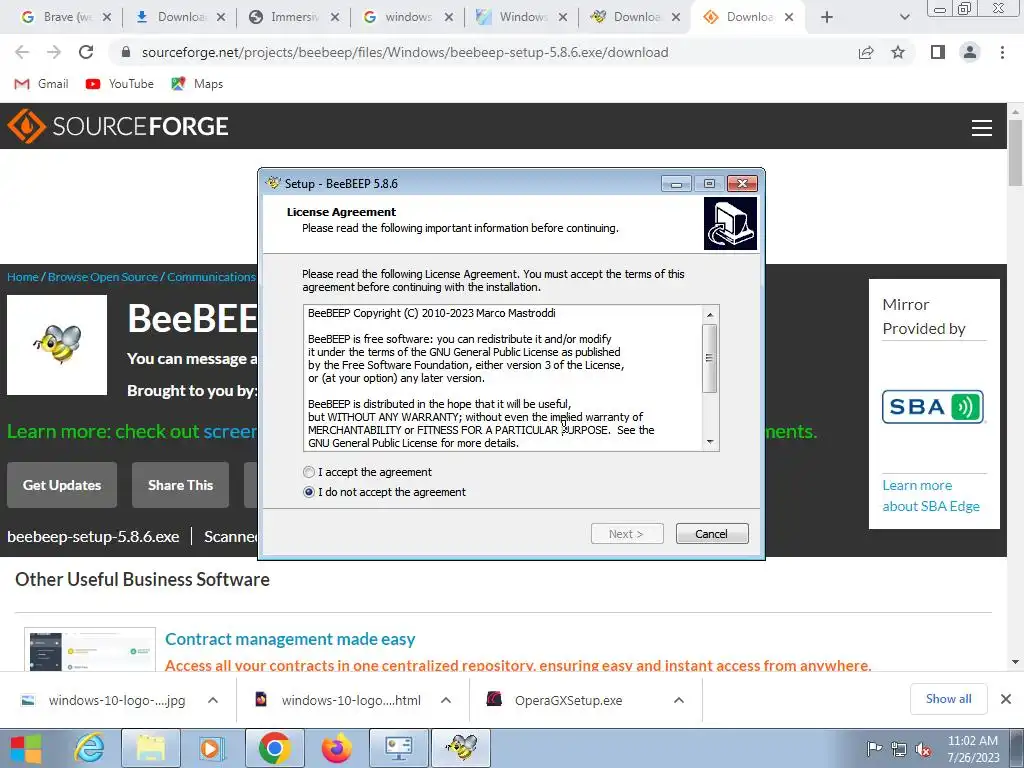Screen dimensions: 1024x768
Task: Click the Get Updates button
Action: coord(62,485)
